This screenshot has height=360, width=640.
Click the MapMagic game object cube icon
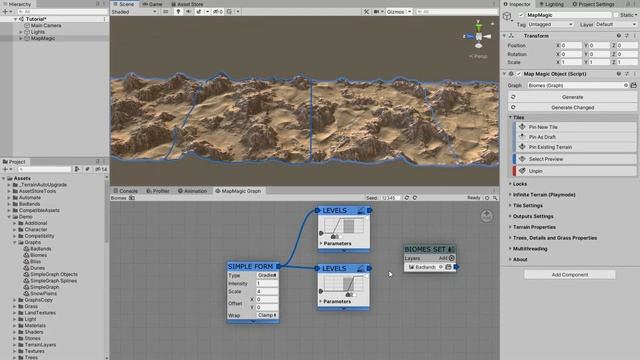507,16
